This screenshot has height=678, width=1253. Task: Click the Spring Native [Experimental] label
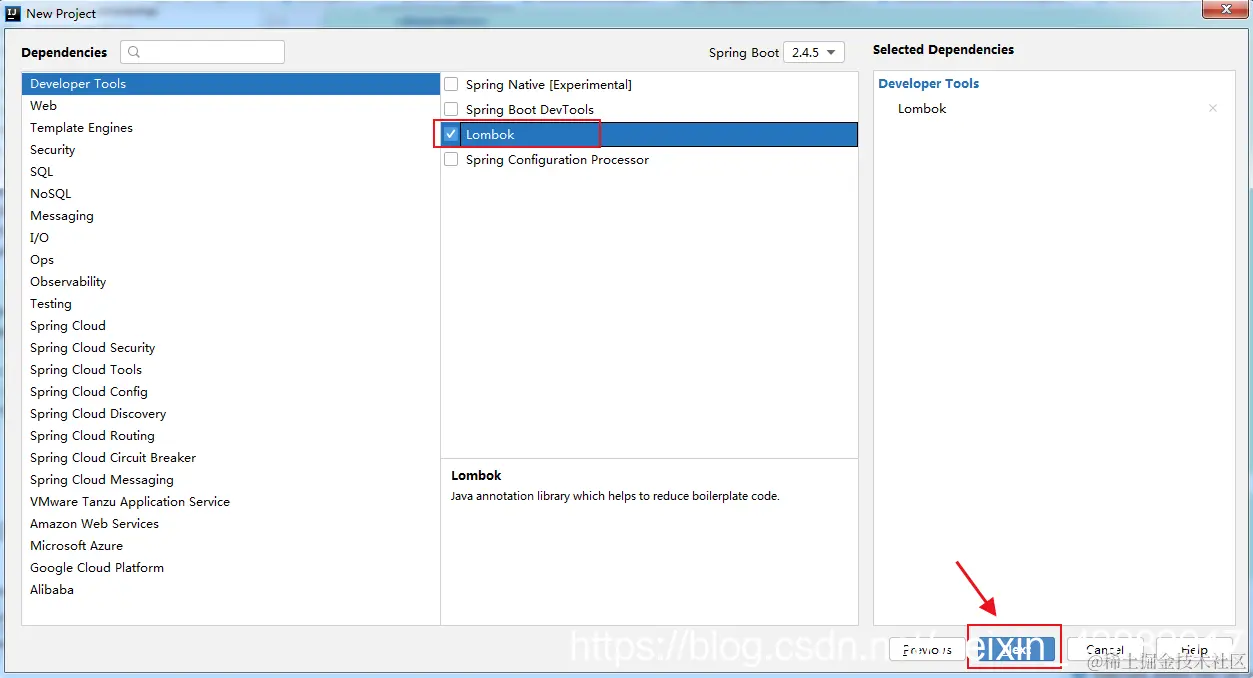(549, 84)
